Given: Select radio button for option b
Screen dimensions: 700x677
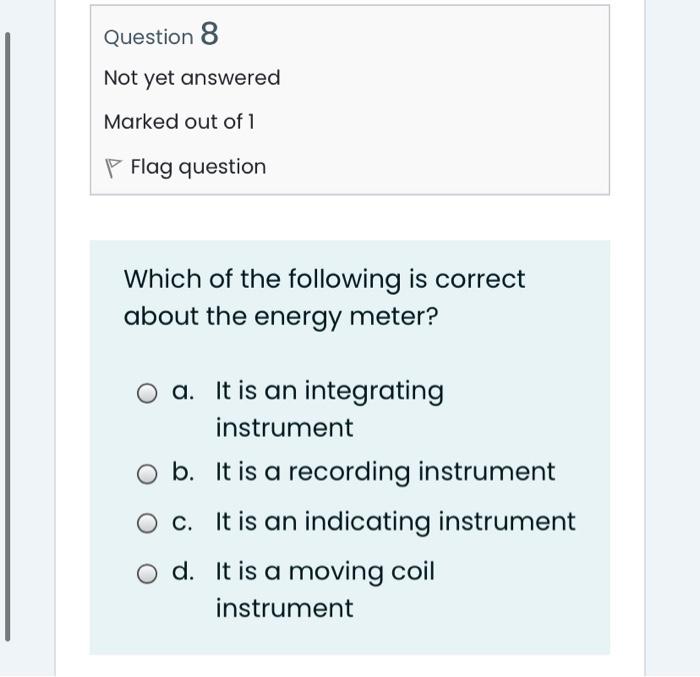Looking at the screenshot, I should 148,474.
